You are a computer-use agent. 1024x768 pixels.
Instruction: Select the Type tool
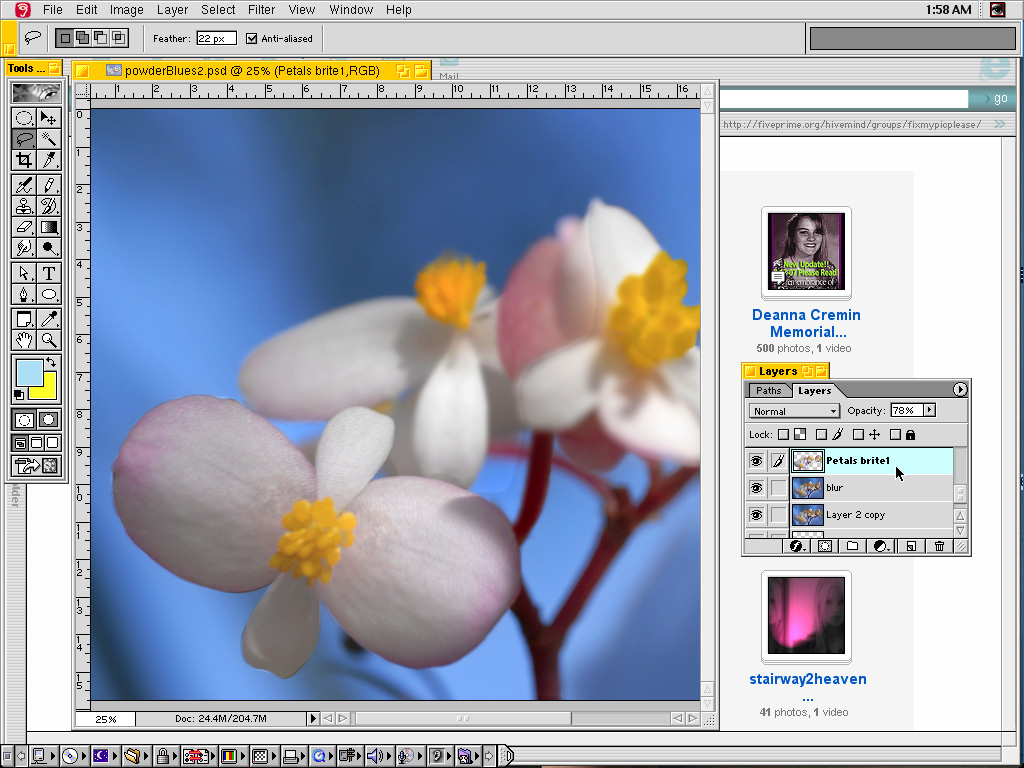49,274
